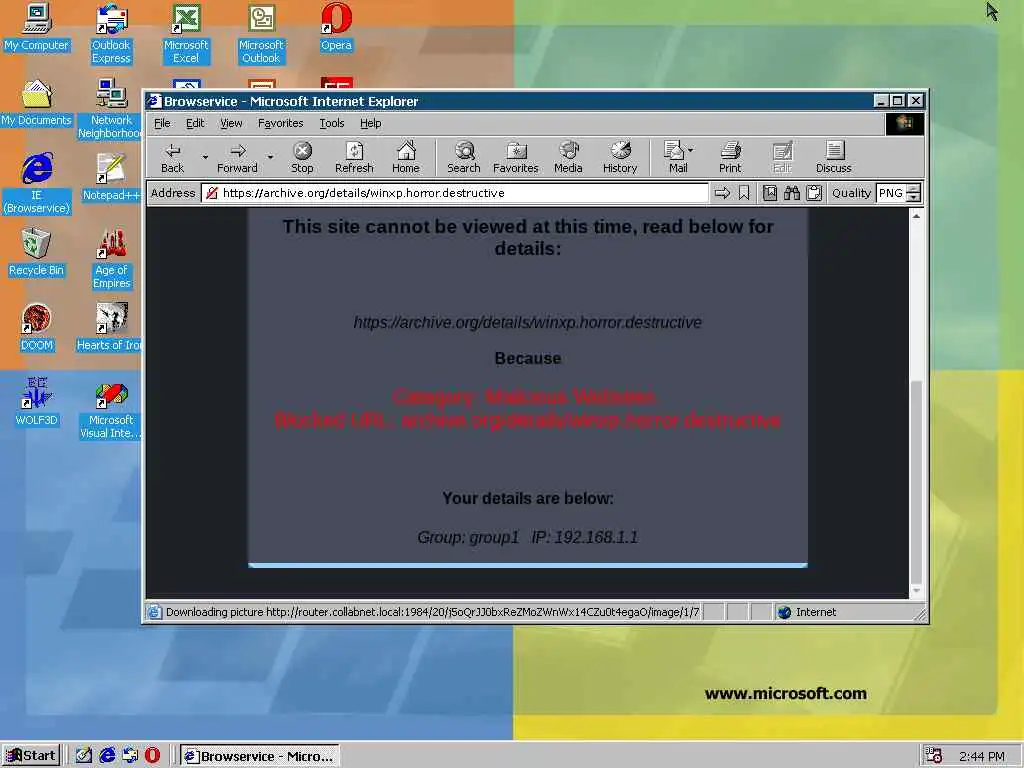Screen dimensions: 1024x768
Task: Open IE (Browservice) desktop icon
Action: click(37, 184)
